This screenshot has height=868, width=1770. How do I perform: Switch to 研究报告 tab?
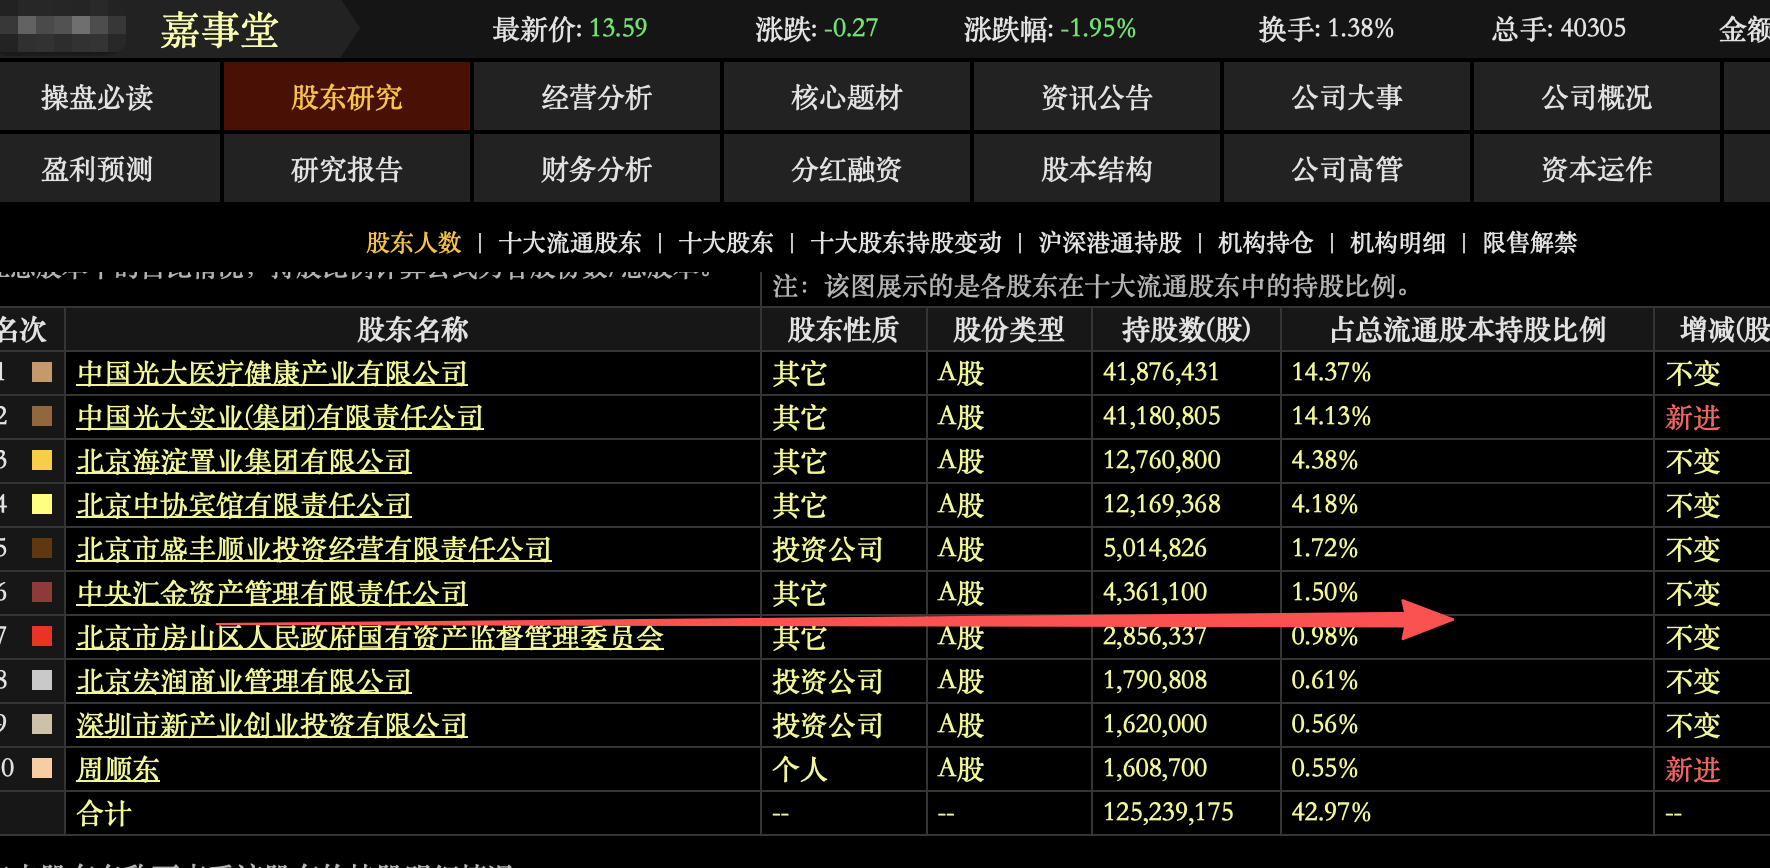[x=347, y=169]
